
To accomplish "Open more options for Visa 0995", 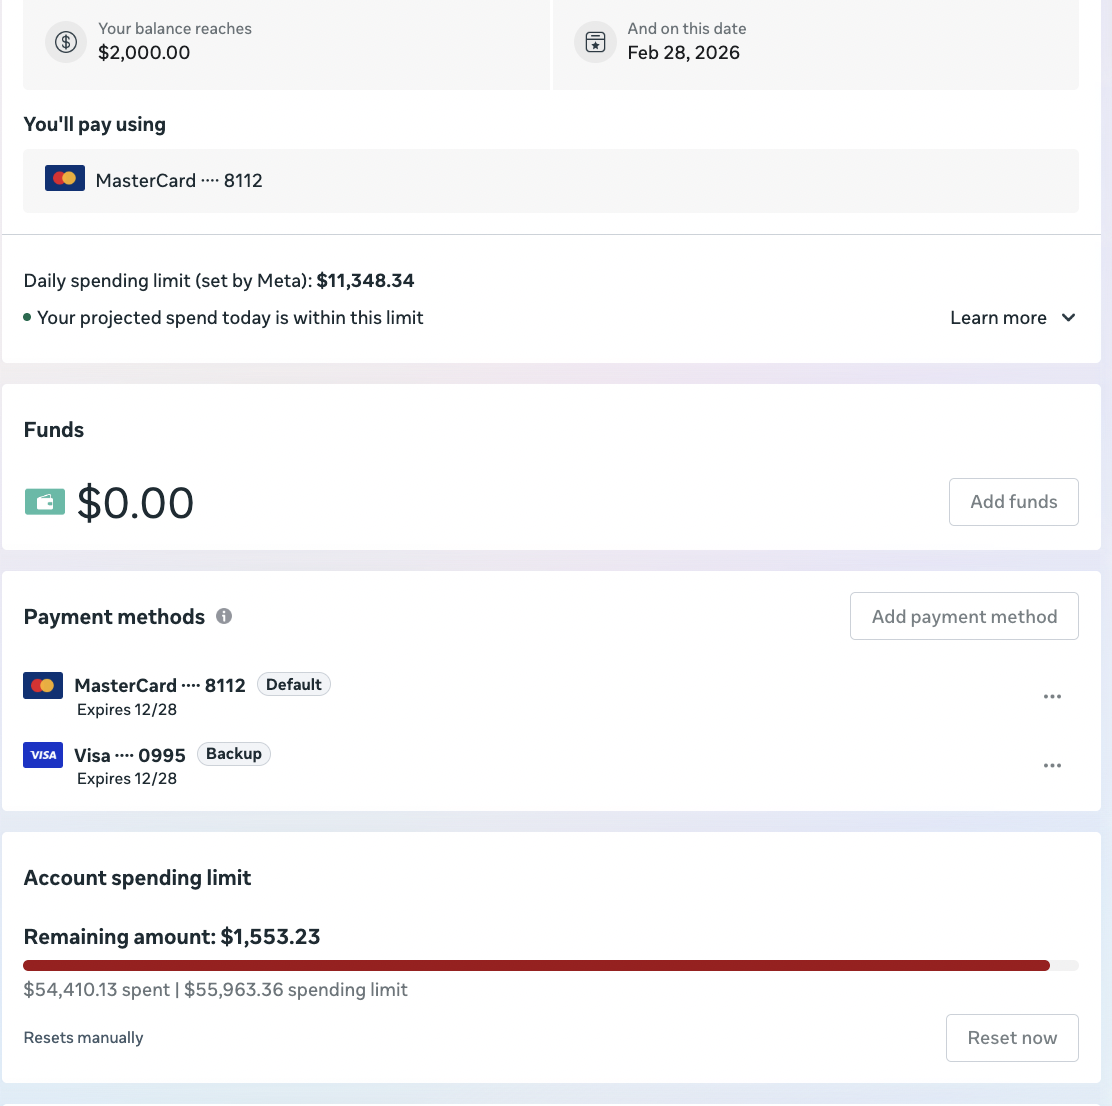I will click(x=1052, y=766).
